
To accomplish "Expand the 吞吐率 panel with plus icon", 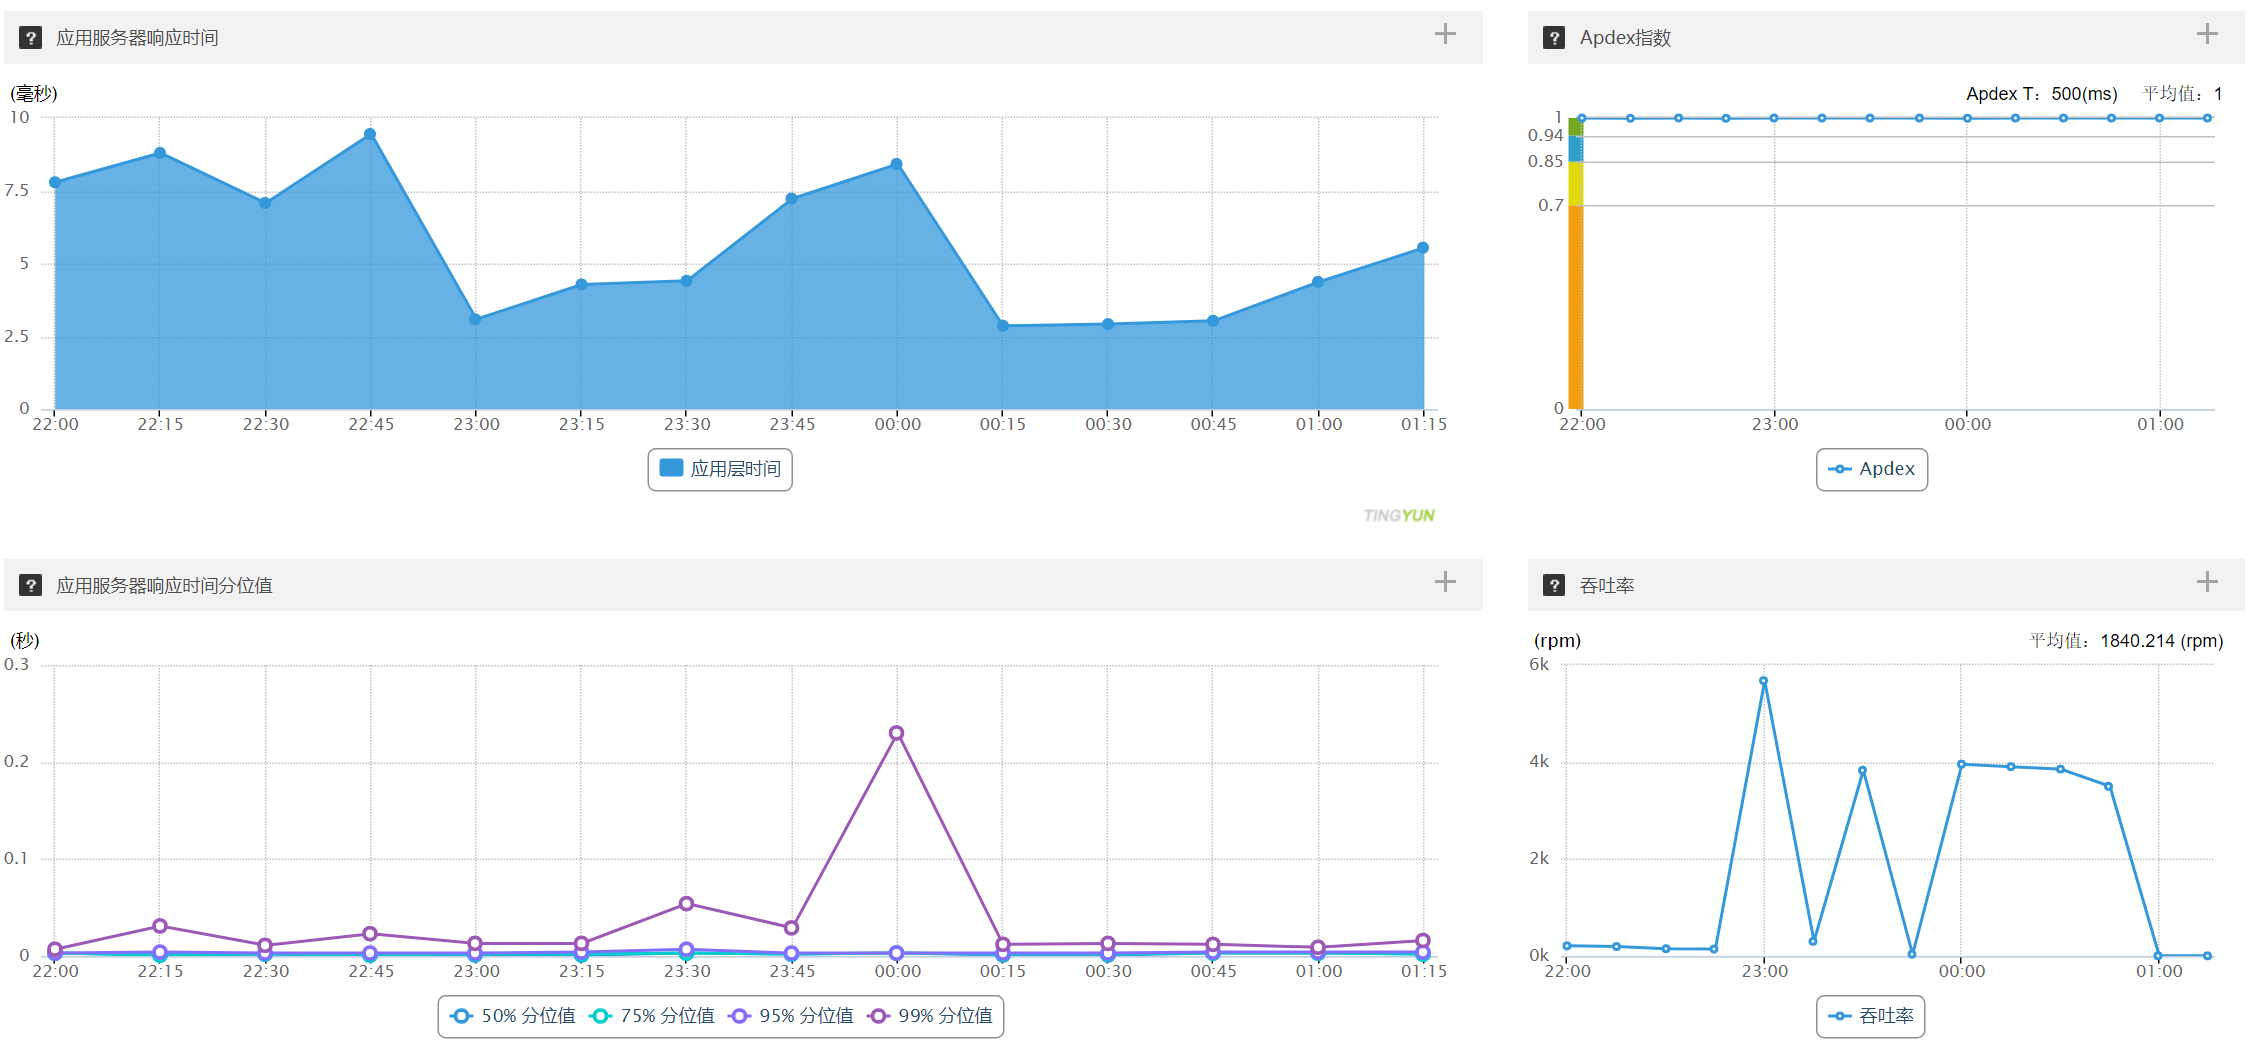I will click(2207, 582).
